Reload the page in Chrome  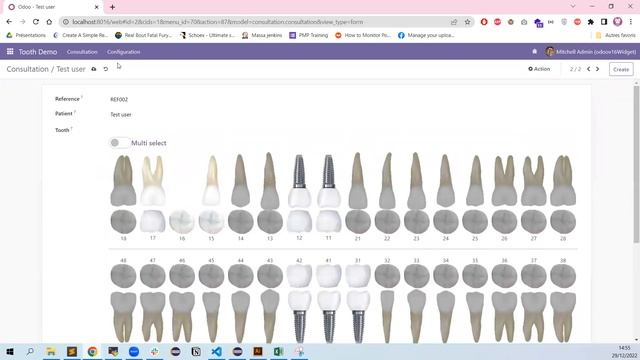pyautogui.click(x=36, y=22)
